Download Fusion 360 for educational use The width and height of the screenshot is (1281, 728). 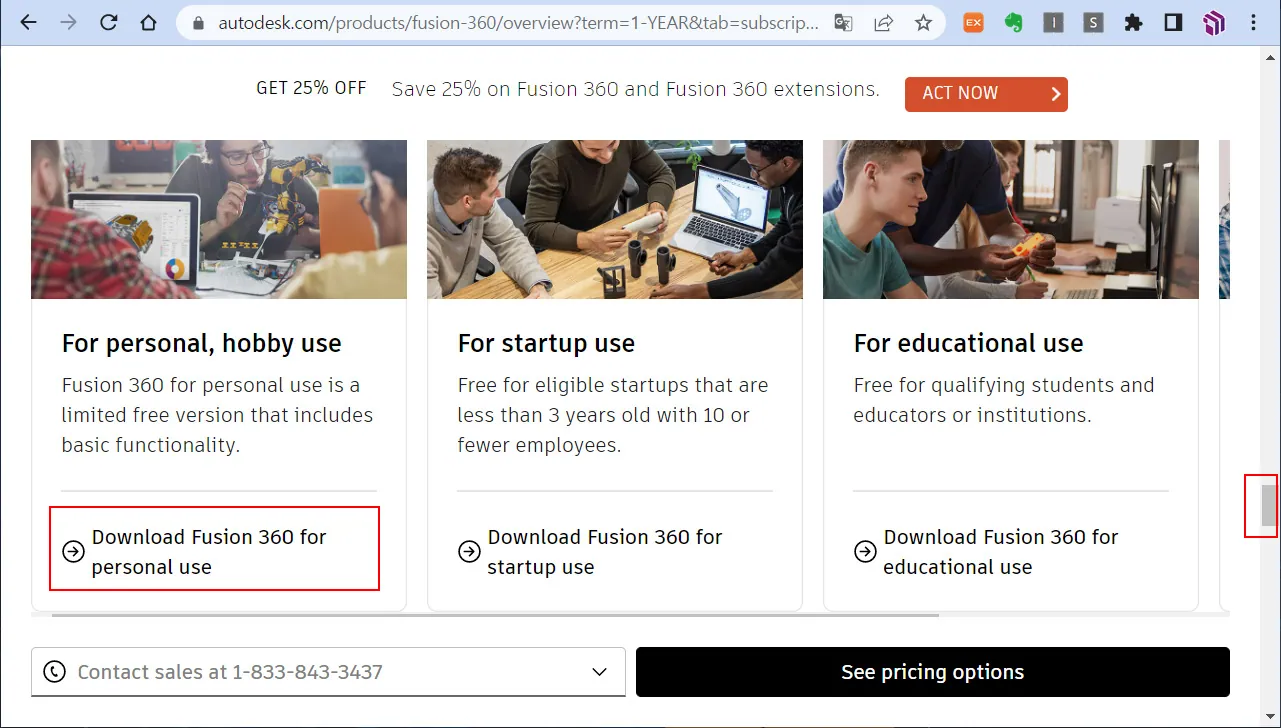point(1001,552)
